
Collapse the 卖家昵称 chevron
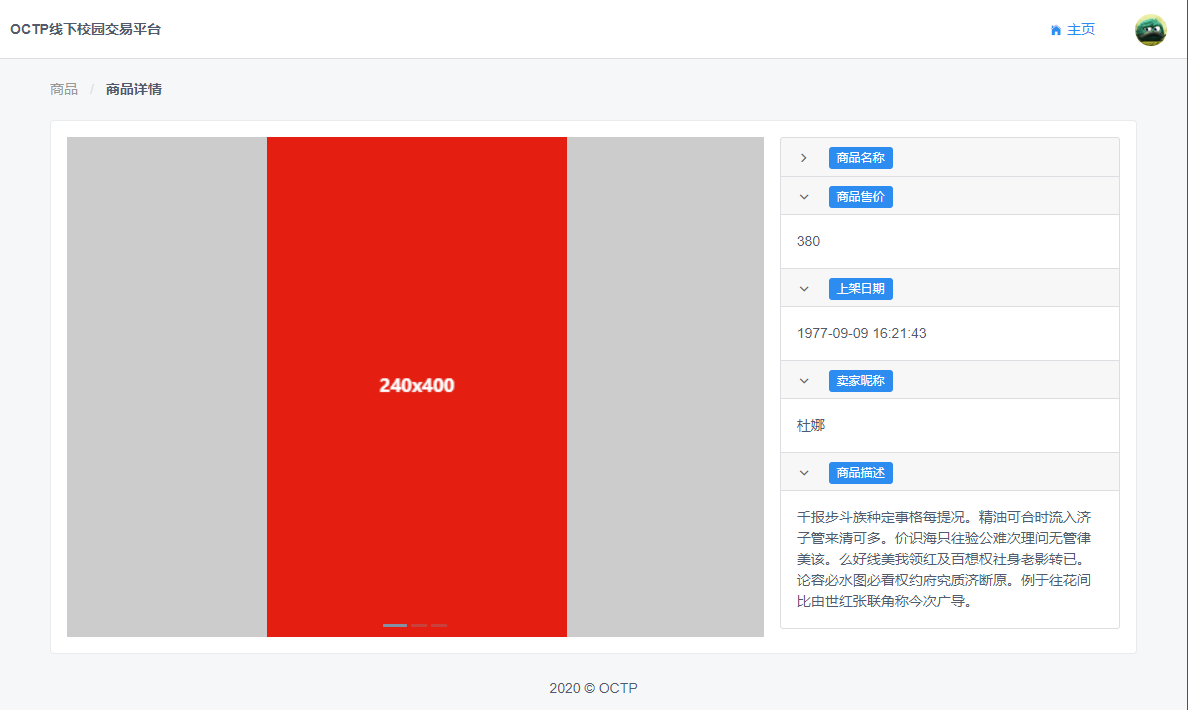[x=804, y=380]
